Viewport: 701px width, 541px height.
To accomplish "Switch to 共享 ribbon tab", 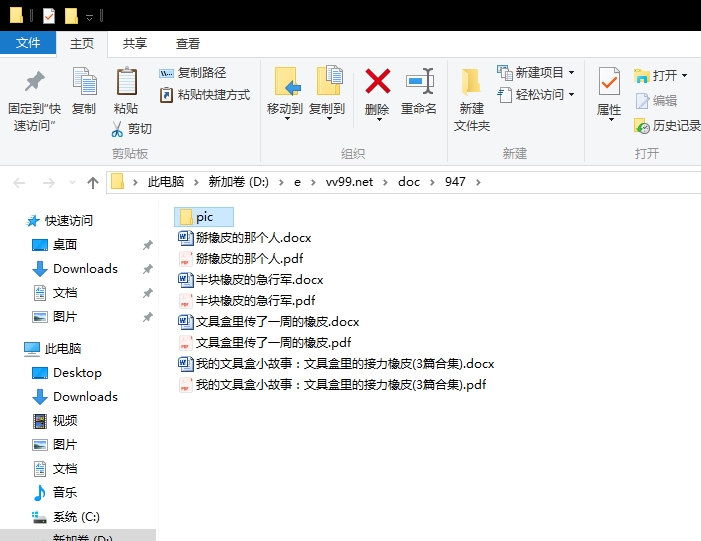I will click(135, 44).
